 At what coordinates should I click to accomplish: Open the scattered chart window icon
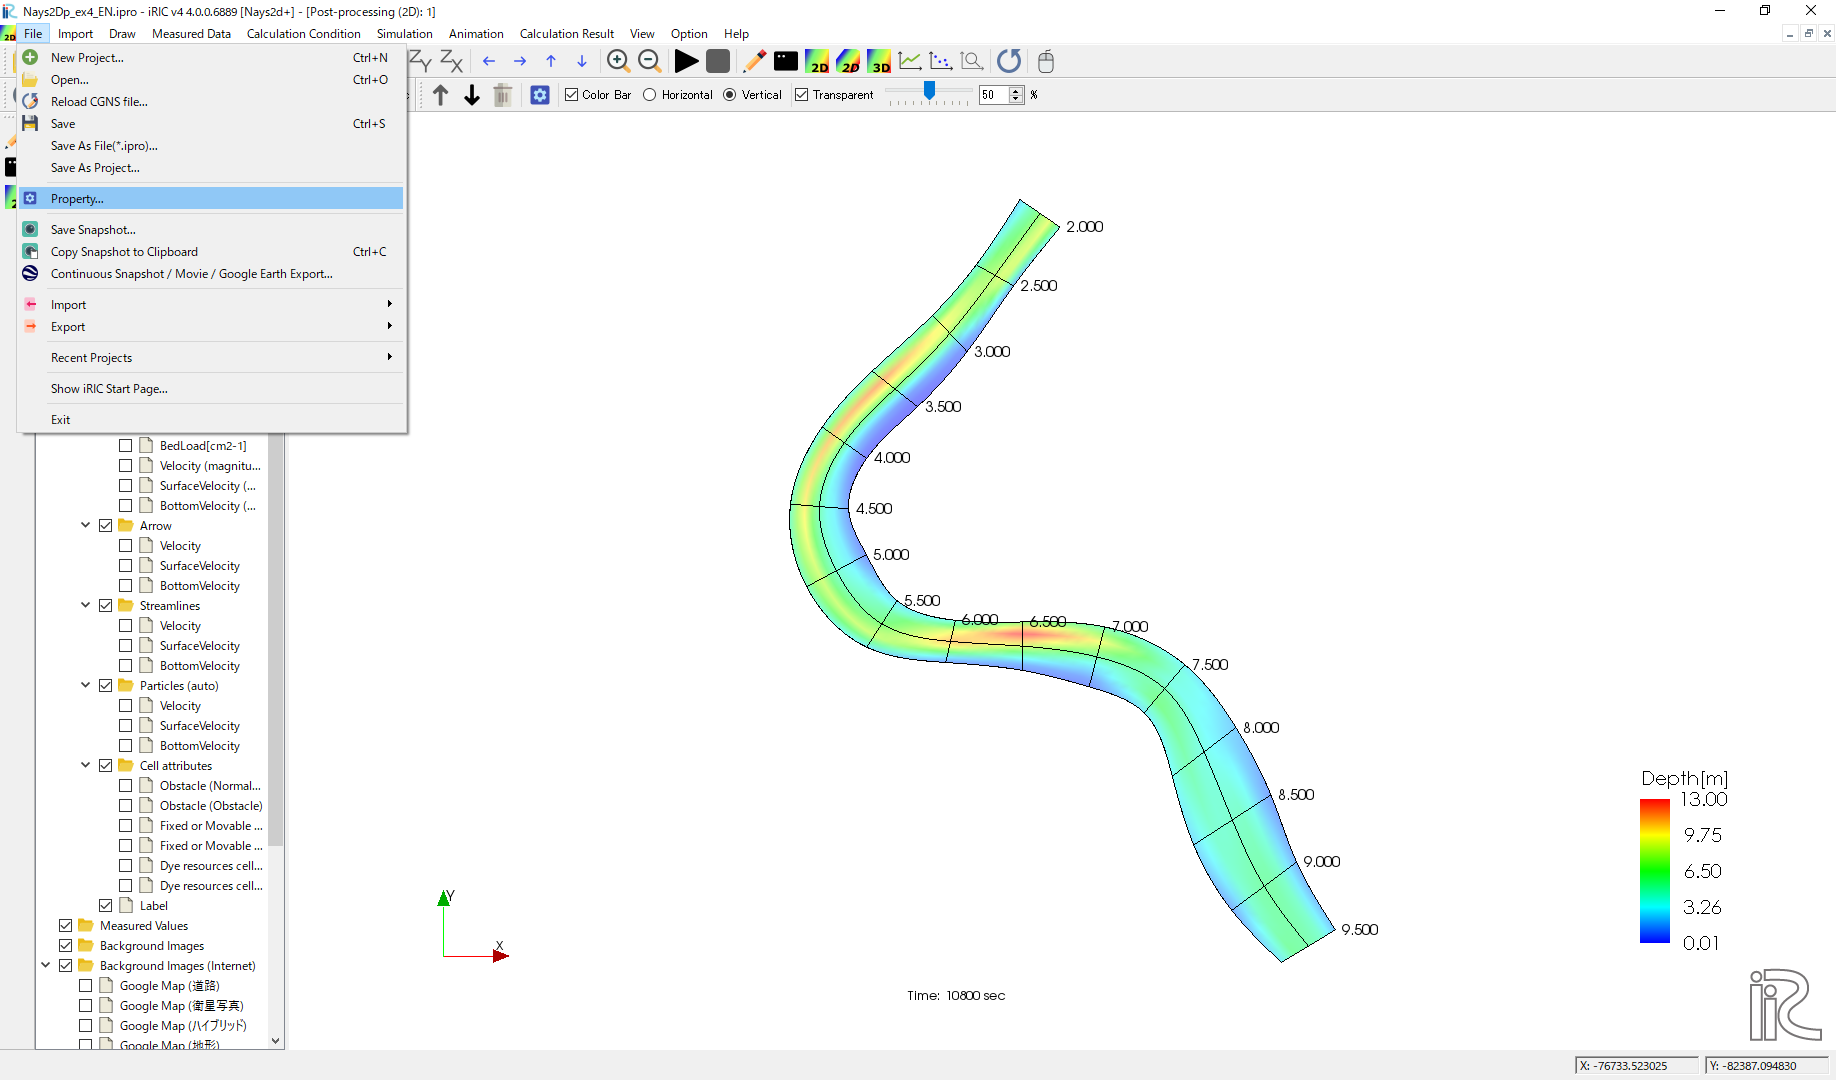tap(941, 61)
